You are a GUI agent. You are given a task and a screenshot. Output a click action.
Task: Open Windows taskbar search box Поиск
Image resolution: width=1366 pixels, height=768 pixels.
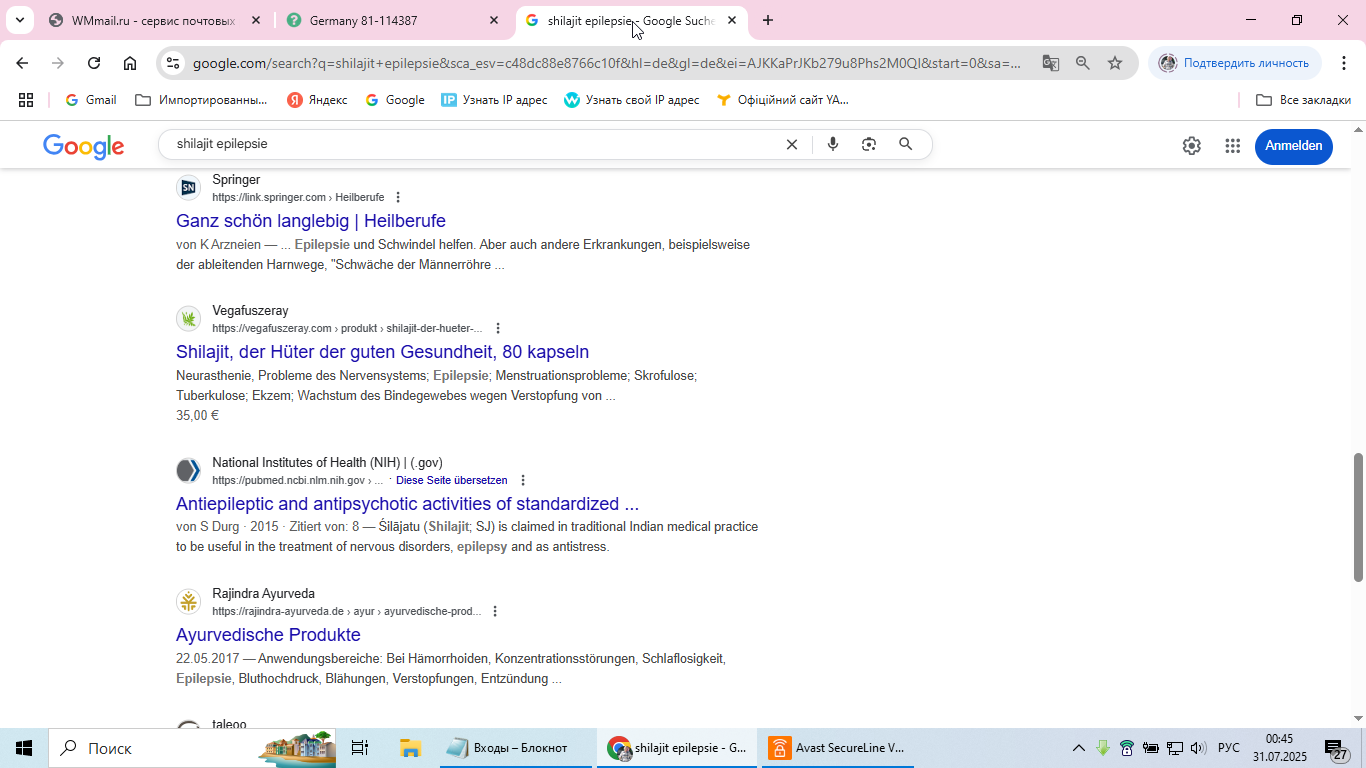tap(192, 748)
